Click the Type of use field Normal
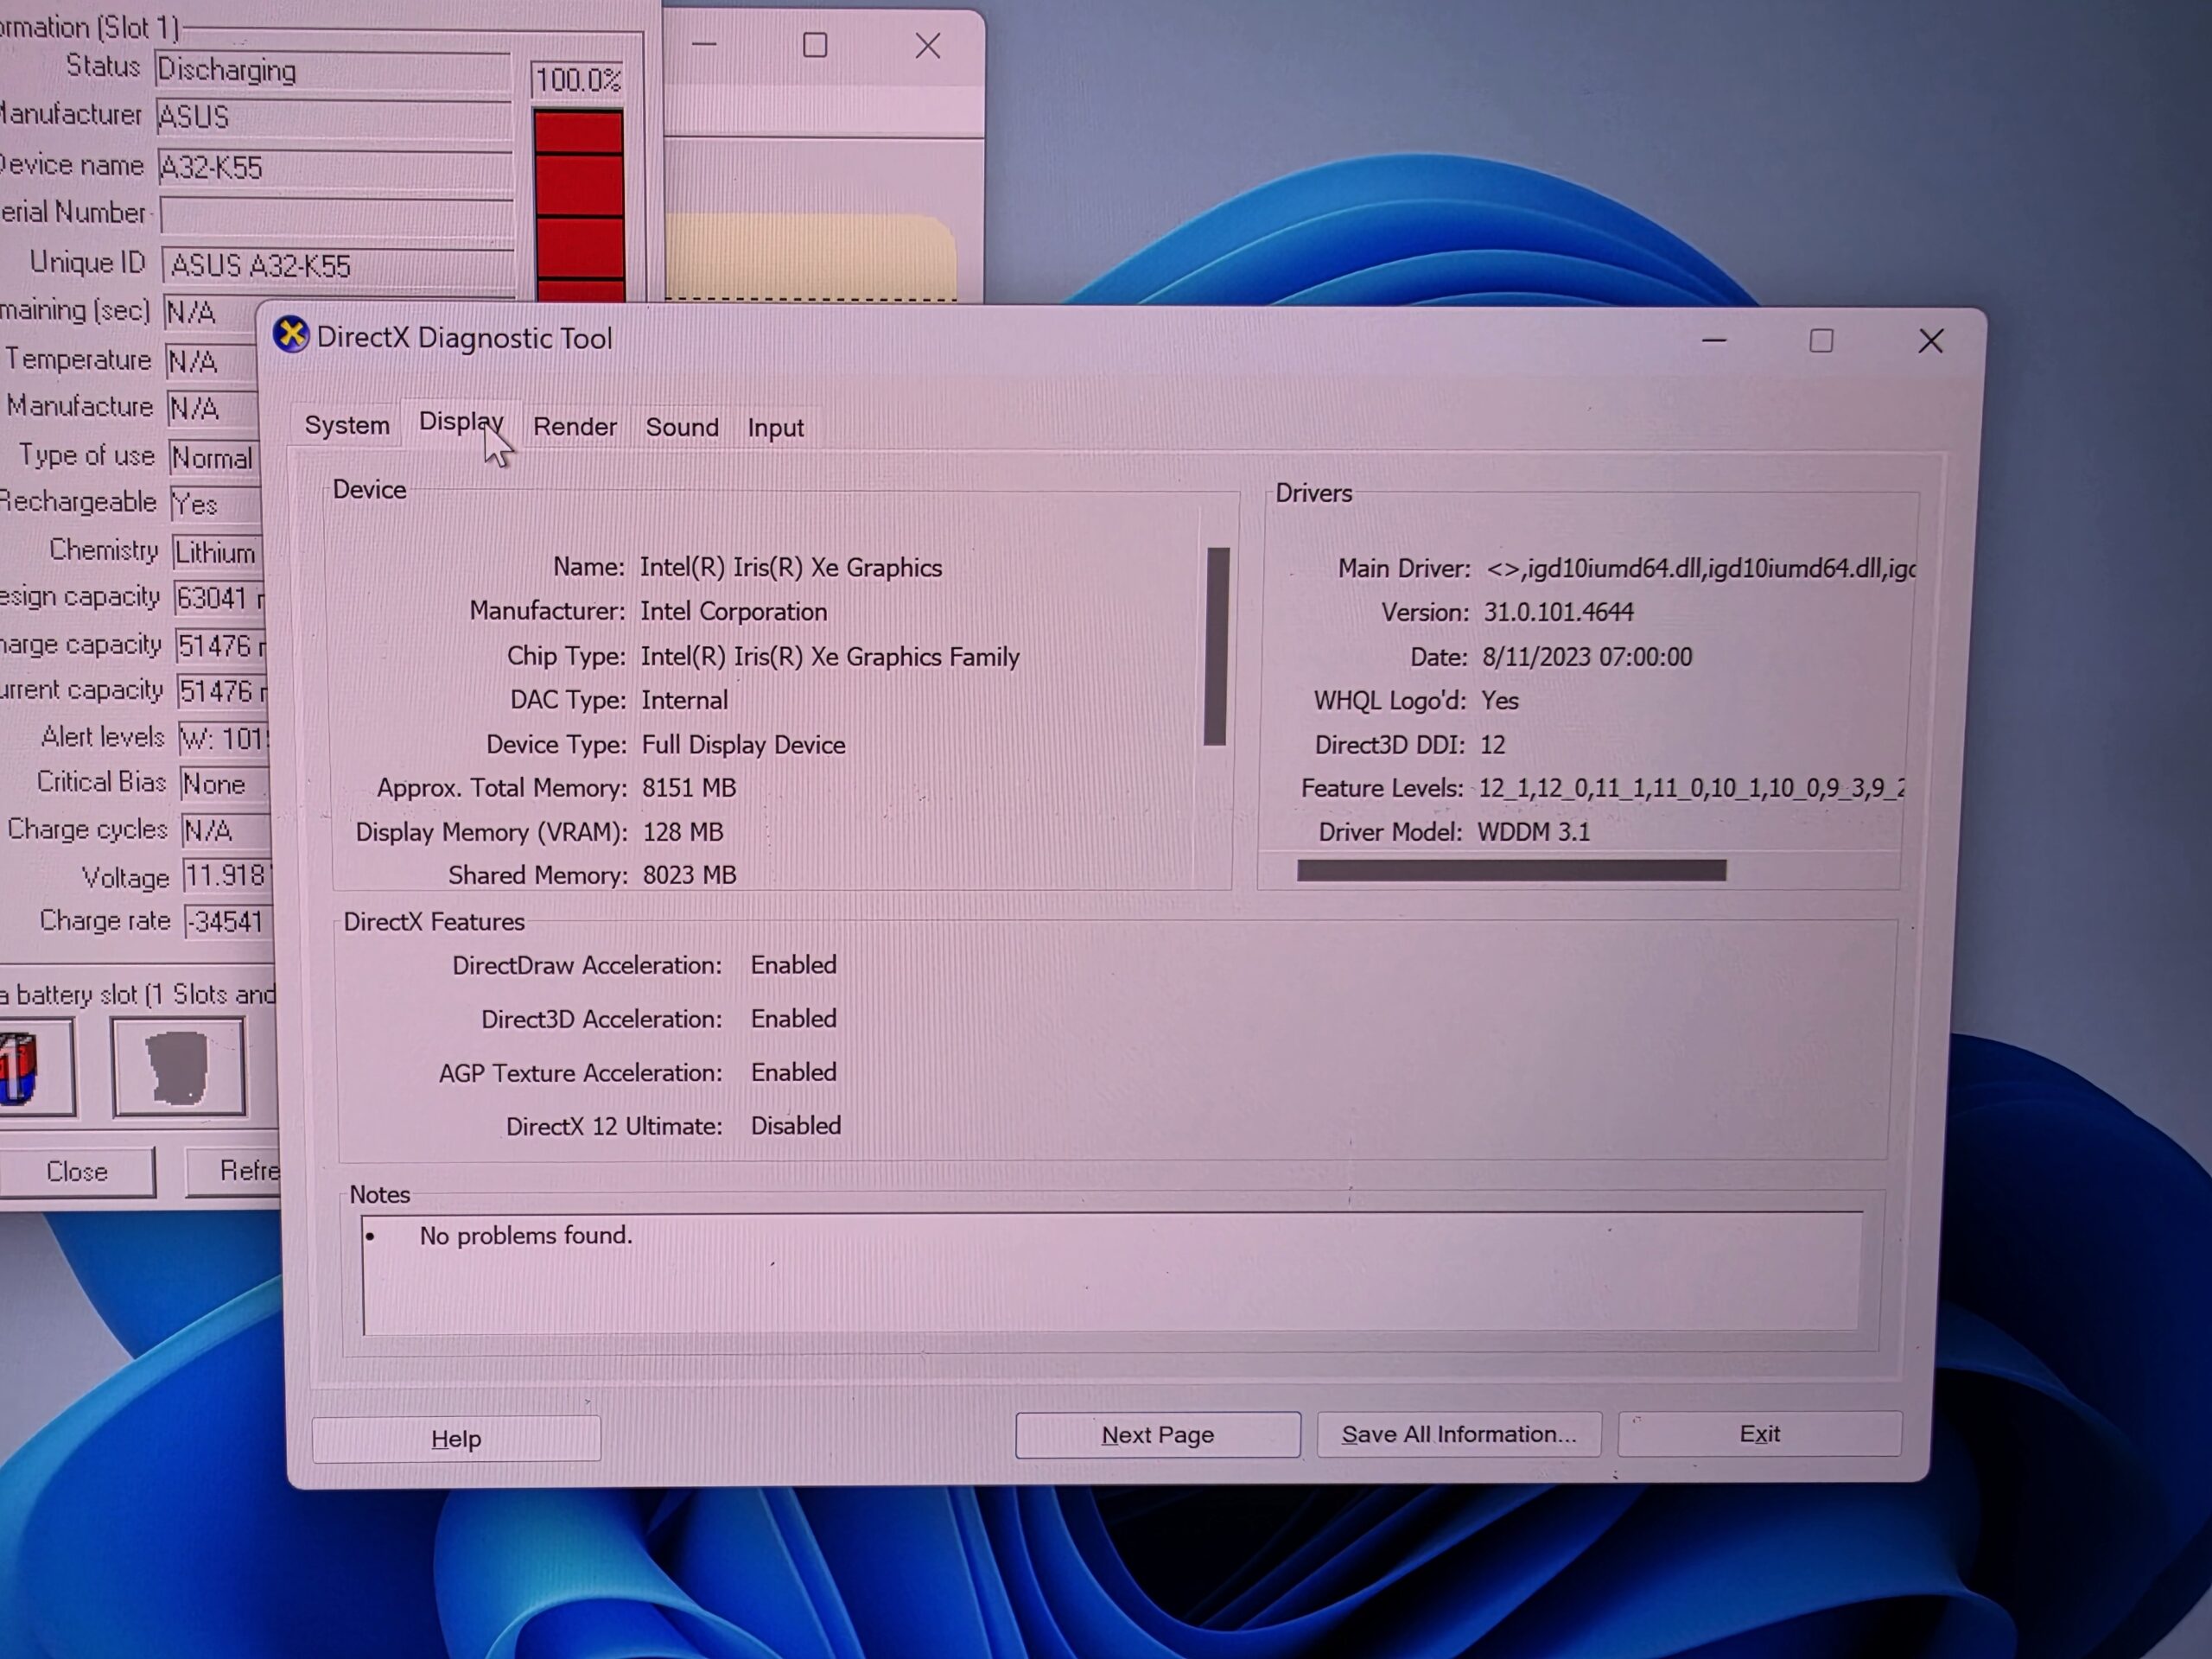 click(x=214, y=458)
